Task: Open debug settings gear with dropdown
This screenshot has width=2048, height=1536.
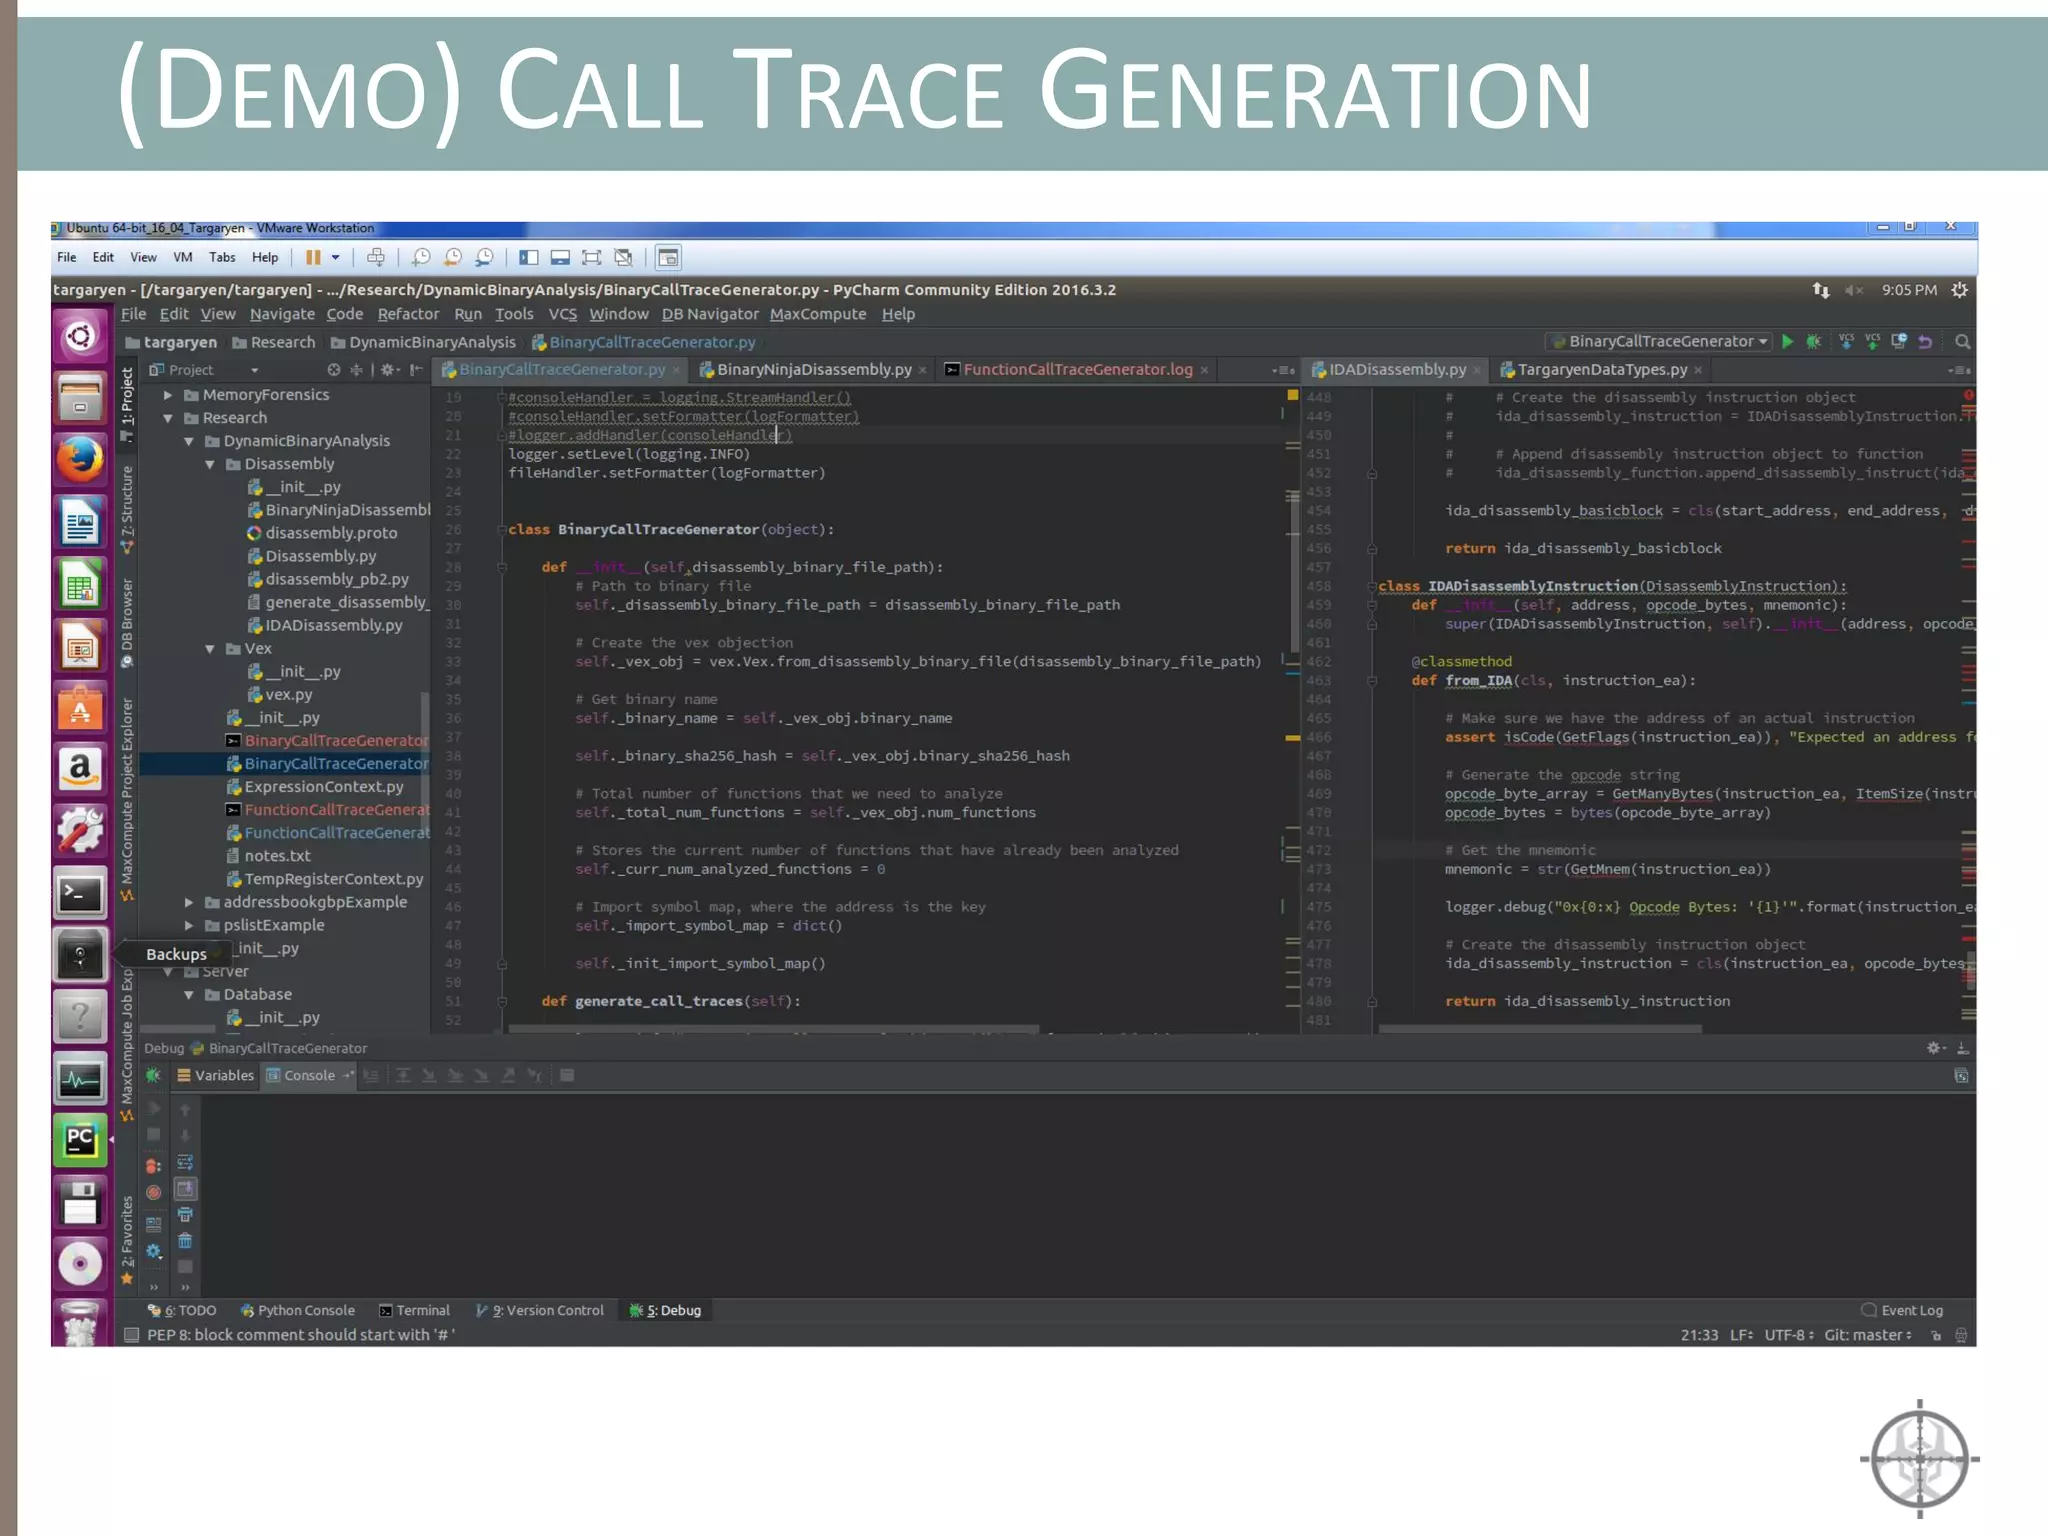Action: (x=153, y=1251)
